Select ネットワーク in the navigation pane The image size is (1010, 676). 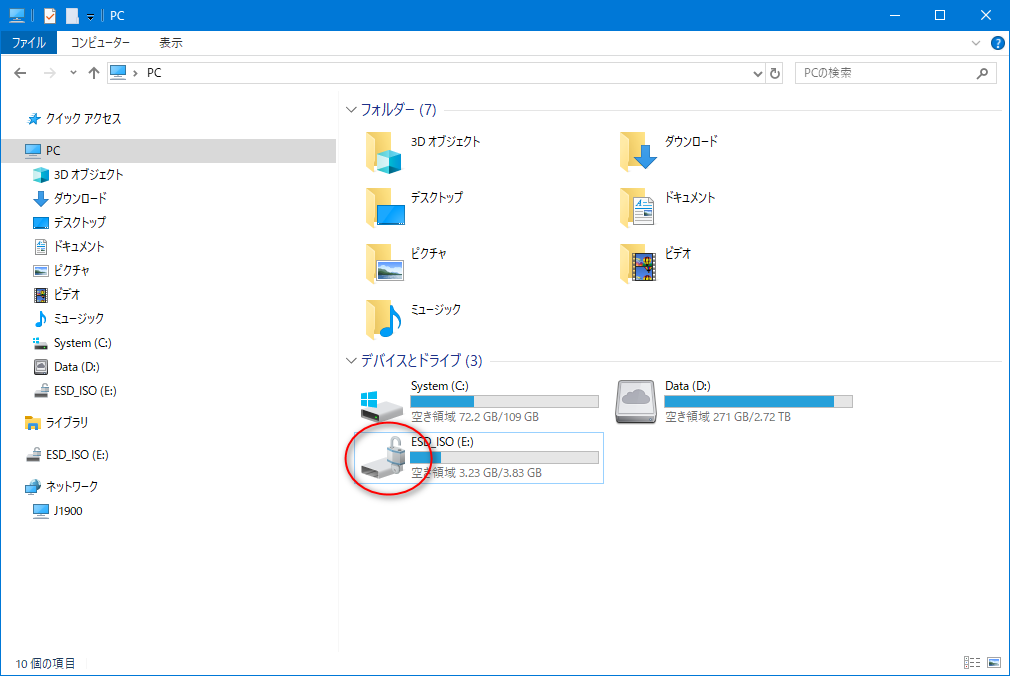coord(72,486)
